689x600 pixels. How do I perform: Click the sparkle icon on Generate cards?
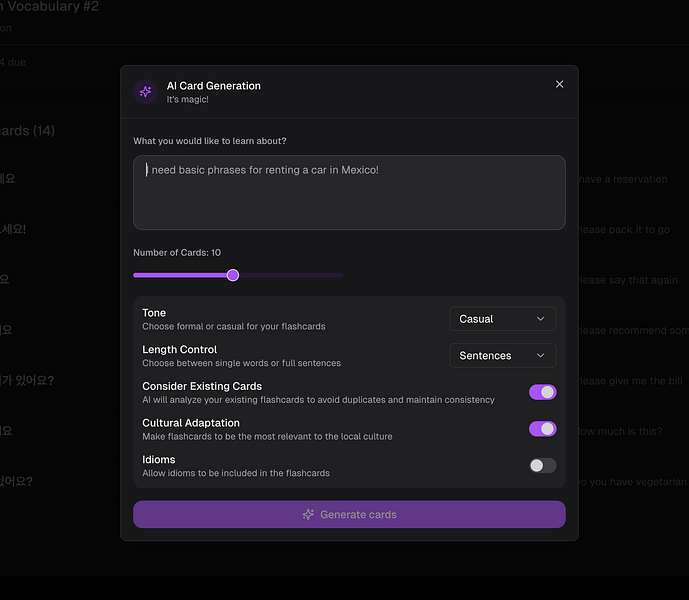(x=308, y=515)
